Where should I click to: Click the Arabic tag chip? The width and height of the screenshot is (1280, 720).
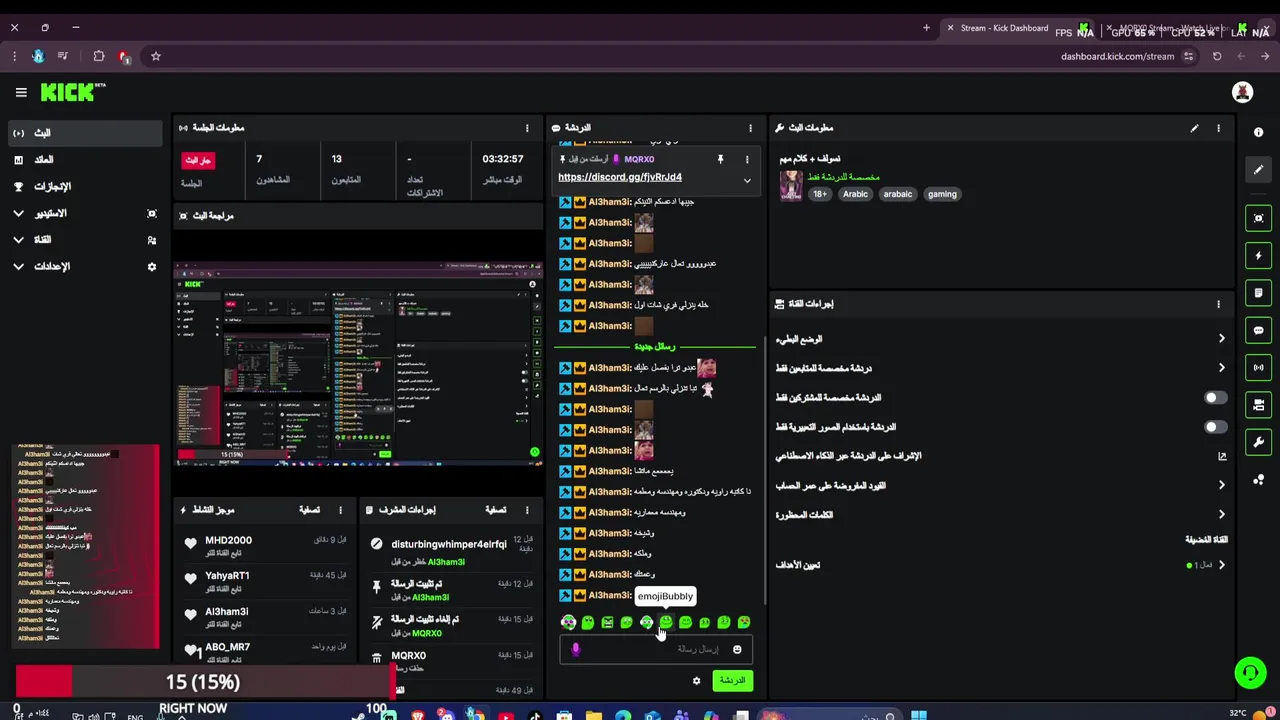(855, 194)
